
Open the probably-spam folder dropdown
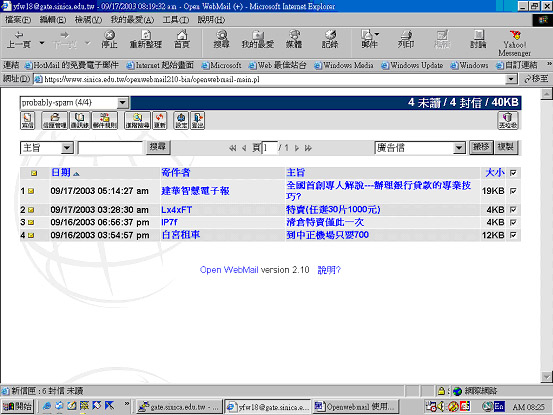click(122, 103)
